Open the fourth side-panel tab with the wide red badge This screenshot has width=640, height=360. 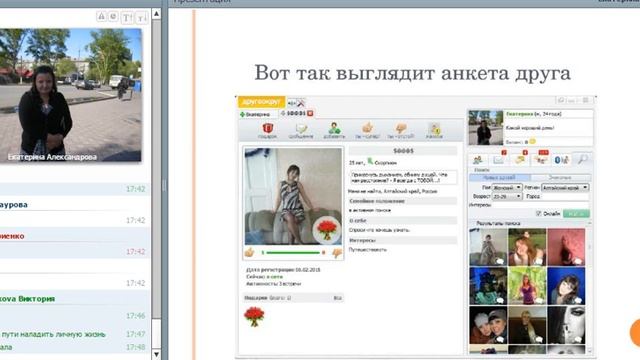(542, 159)
